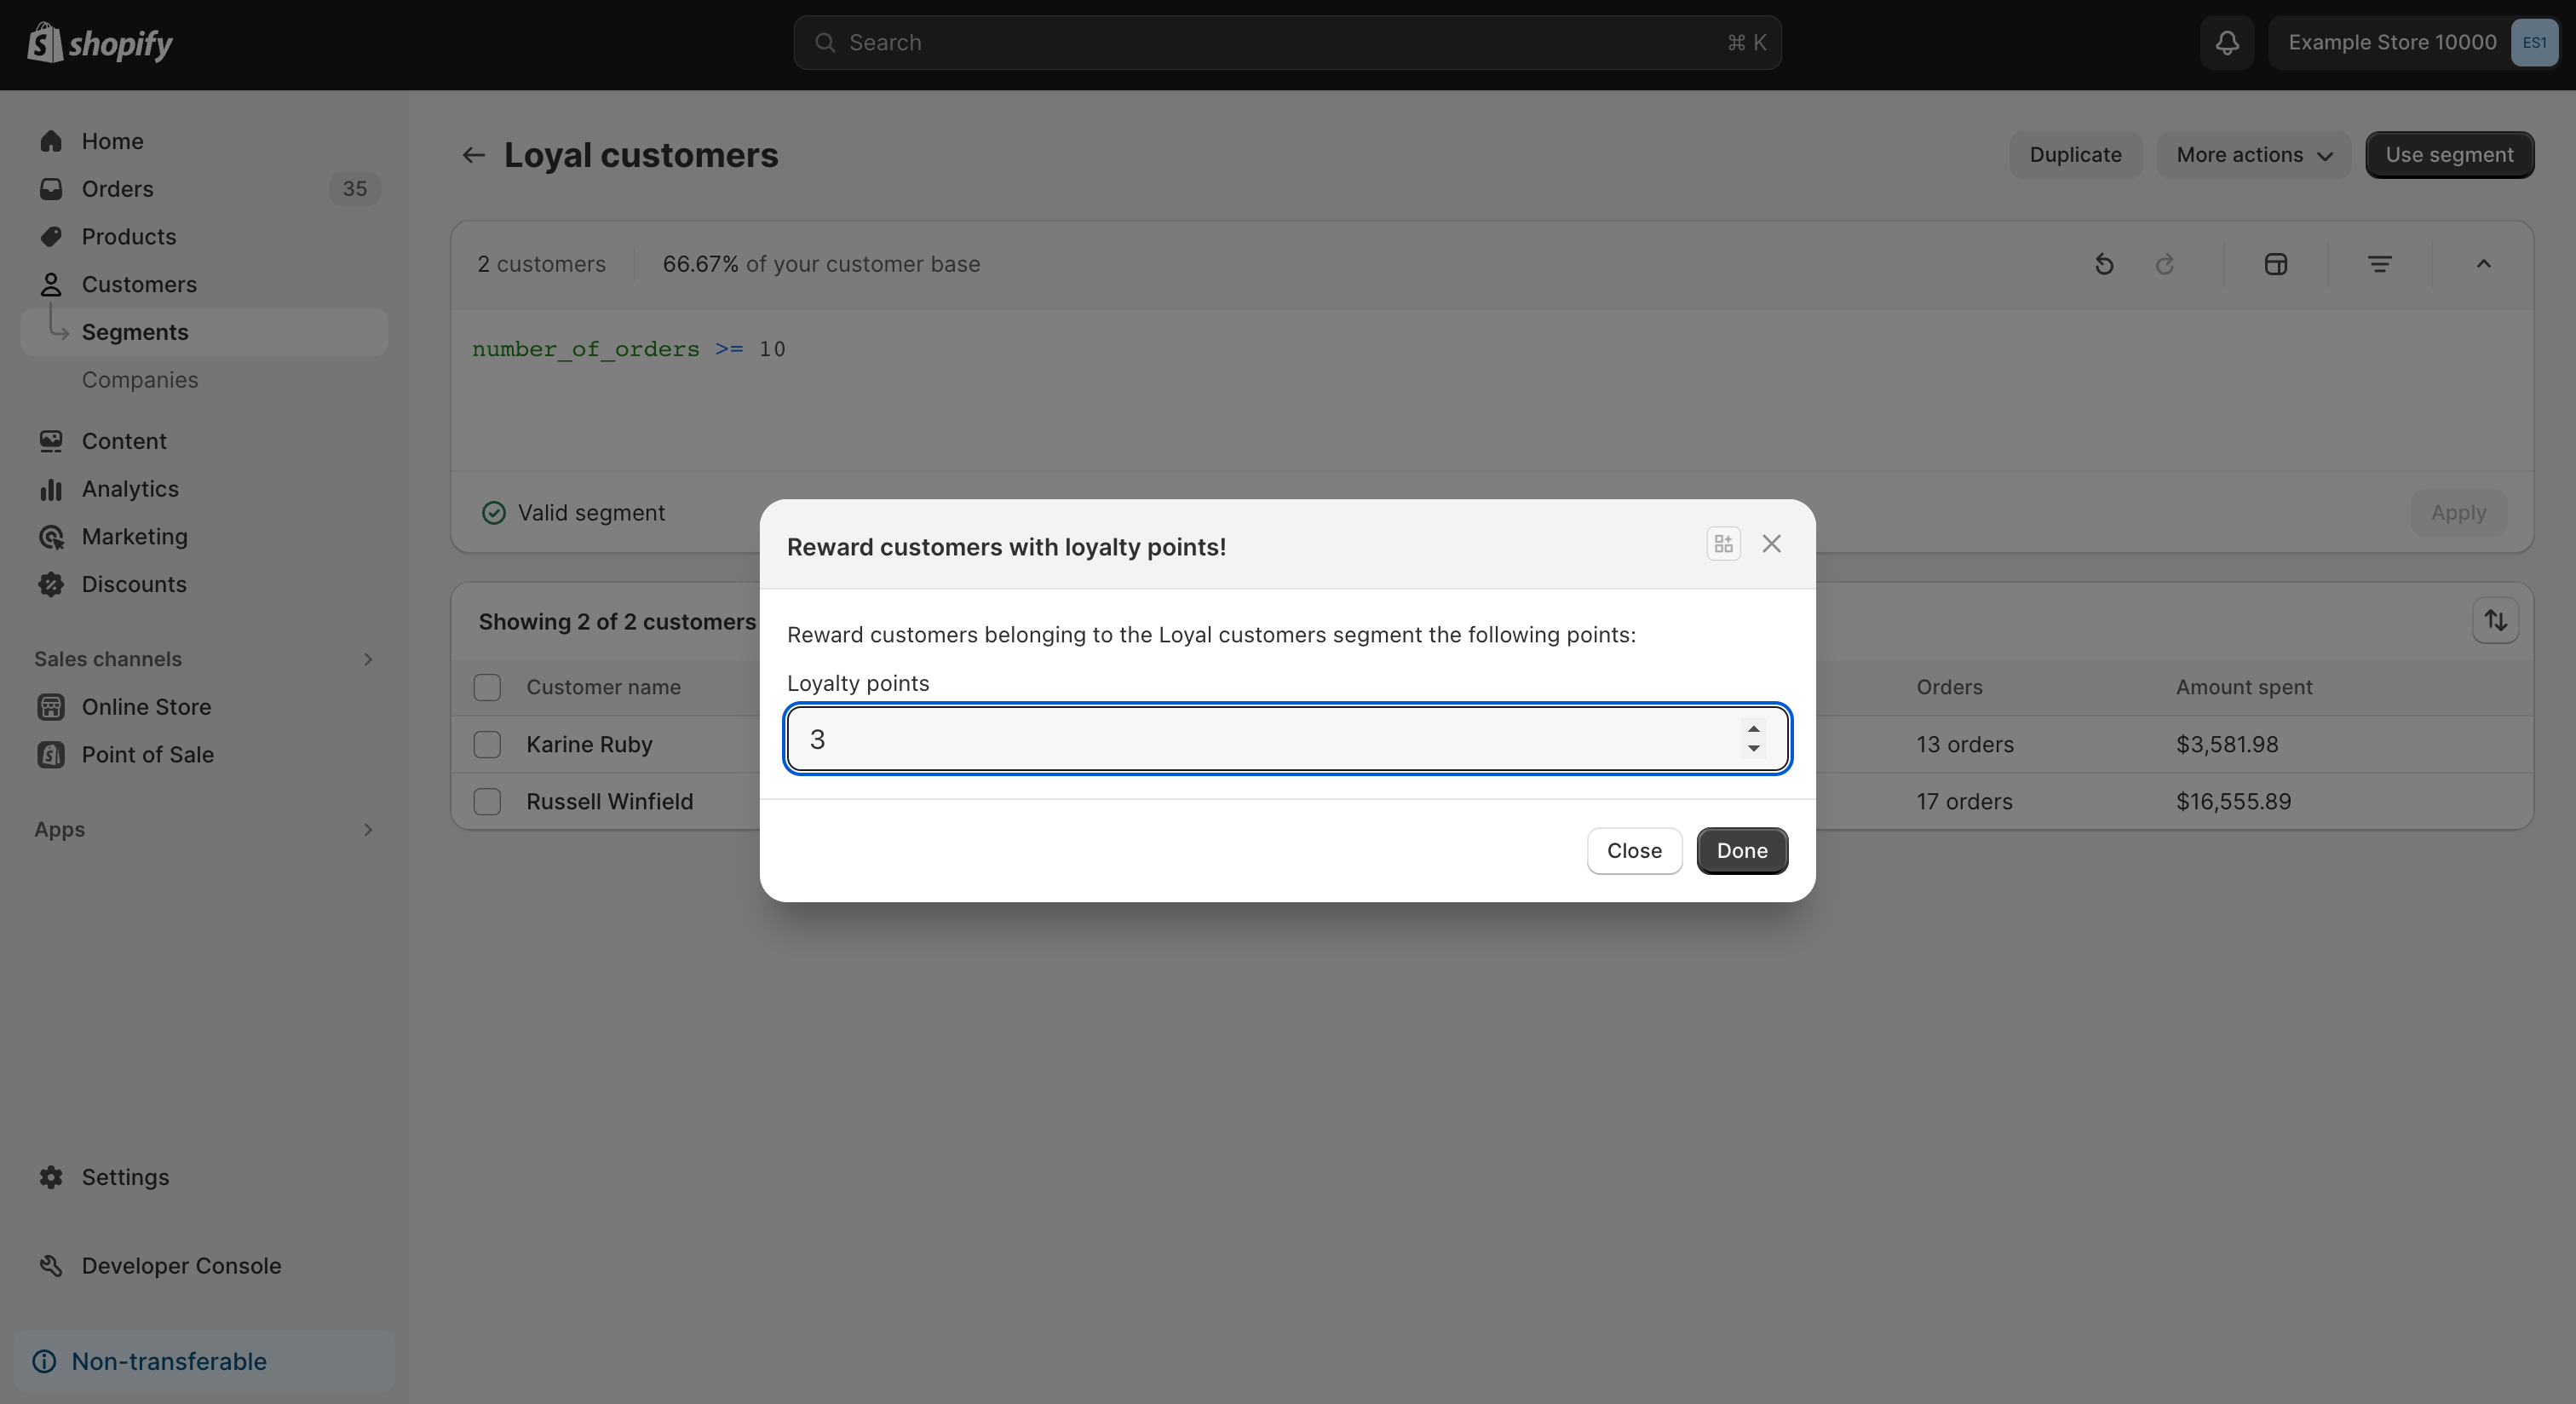Click the notifications bell icon
The image size is (2576, 1404).
coord(2227,42)
